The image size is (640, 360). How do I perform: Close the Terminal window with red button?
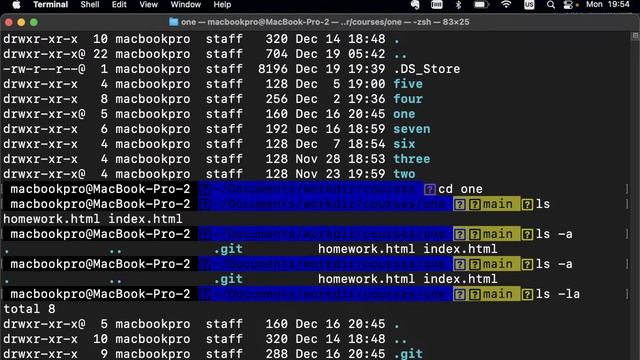click(x=9, y=22)
